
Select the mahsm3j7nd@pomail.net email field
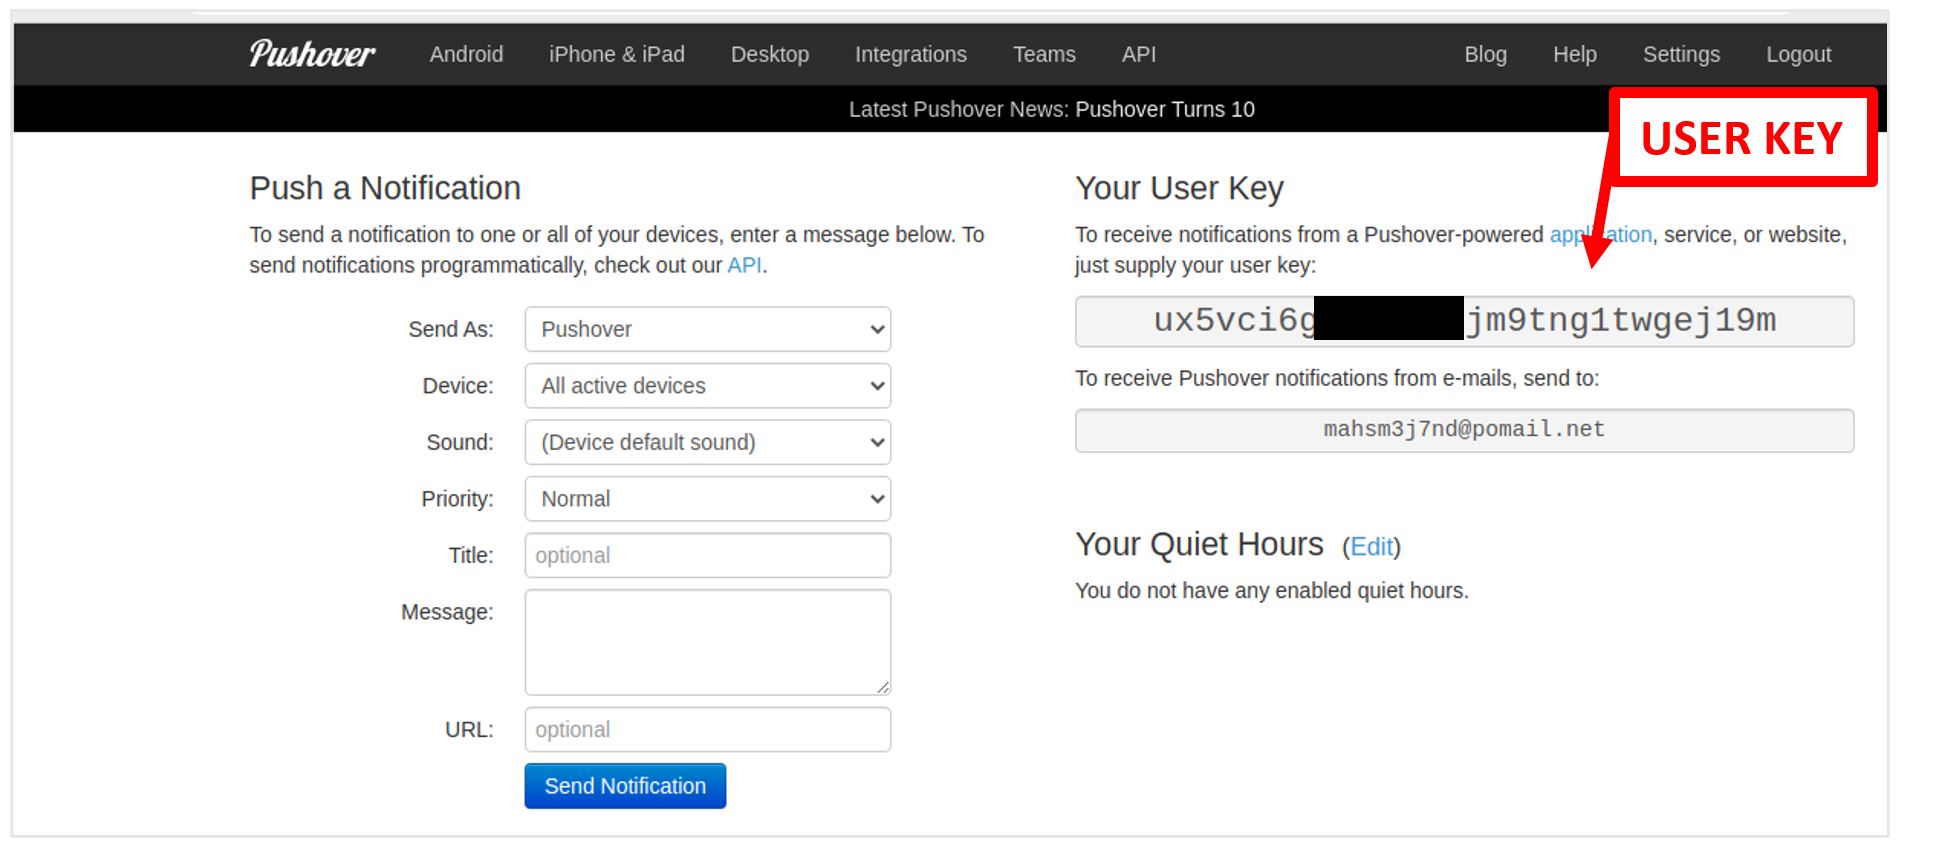[x=1464, y=430]
